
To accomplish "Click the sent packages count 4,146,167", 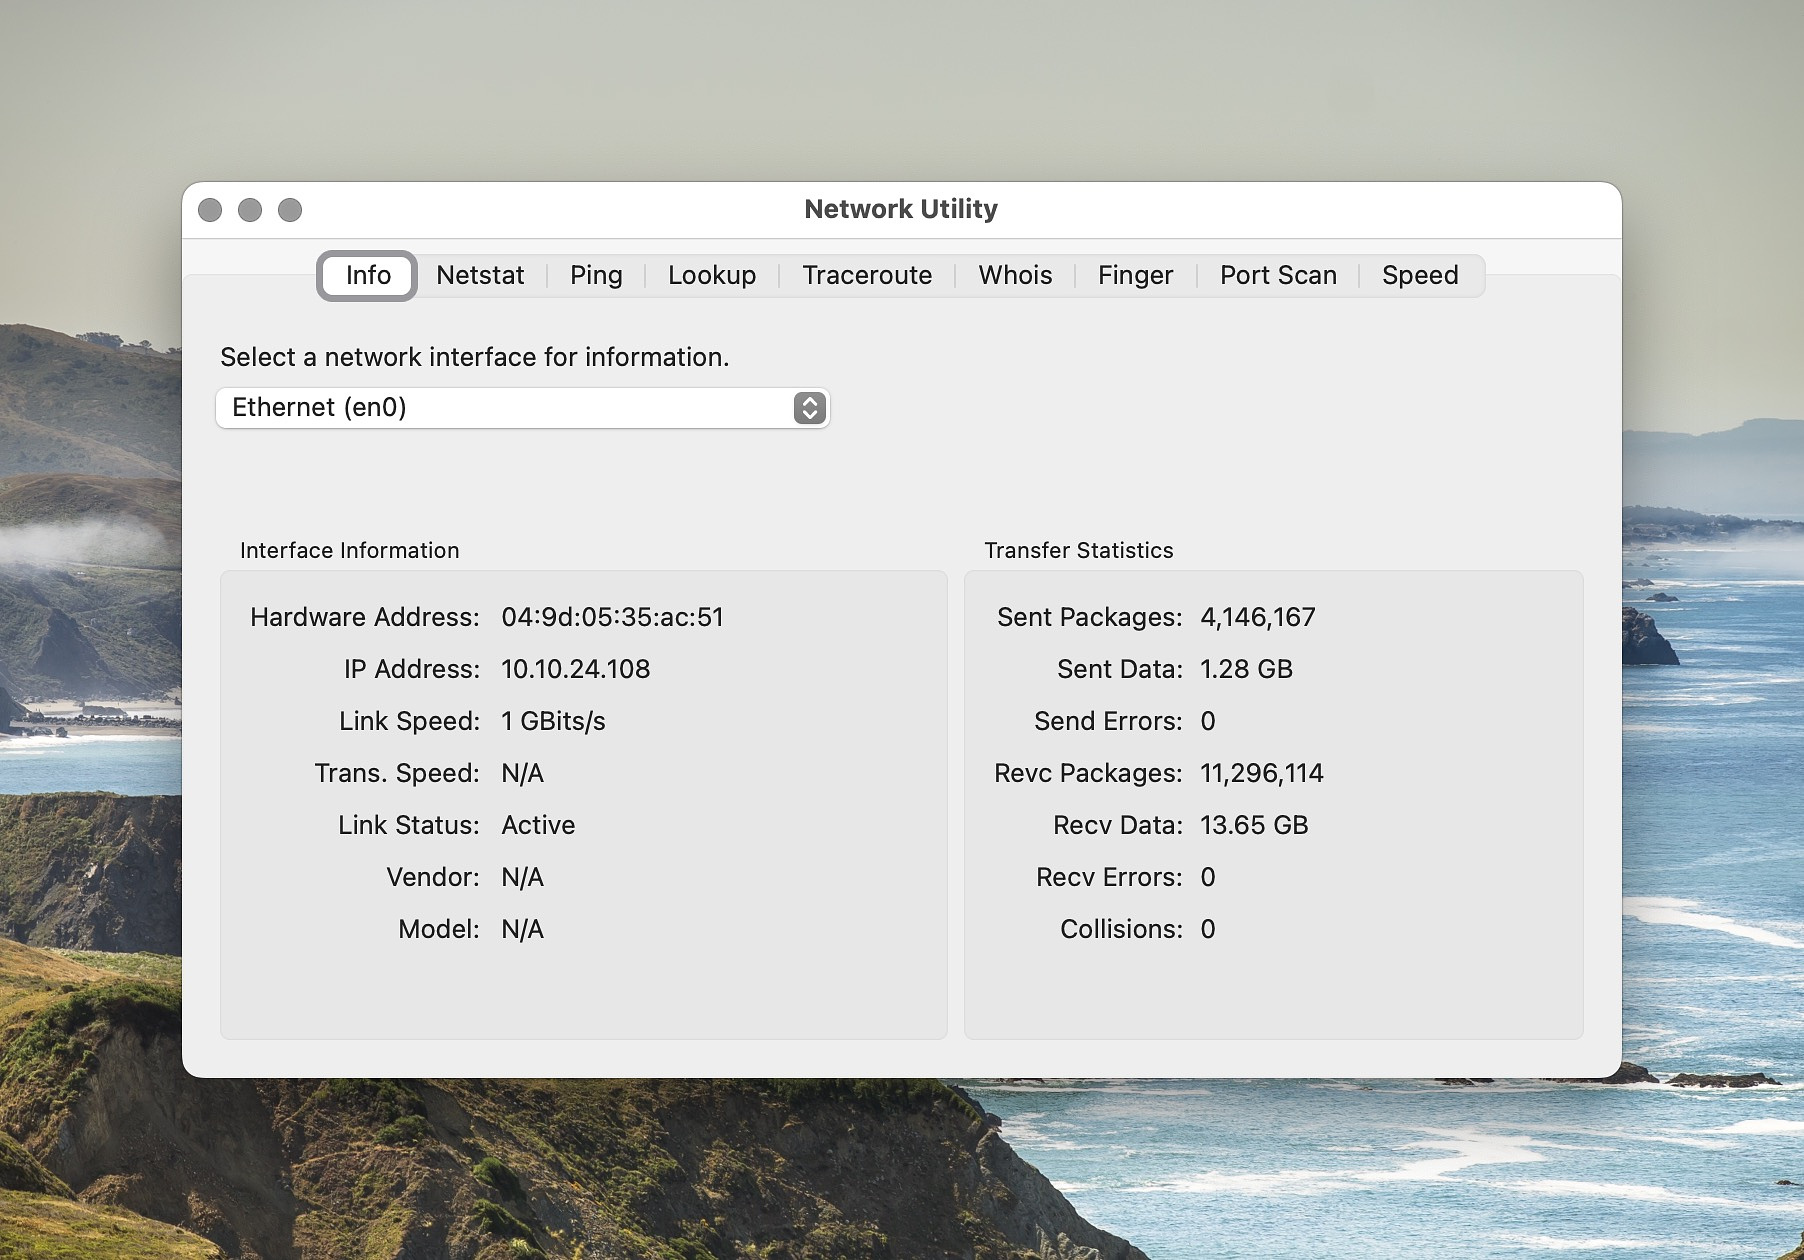I will (x=1258, y=617).
